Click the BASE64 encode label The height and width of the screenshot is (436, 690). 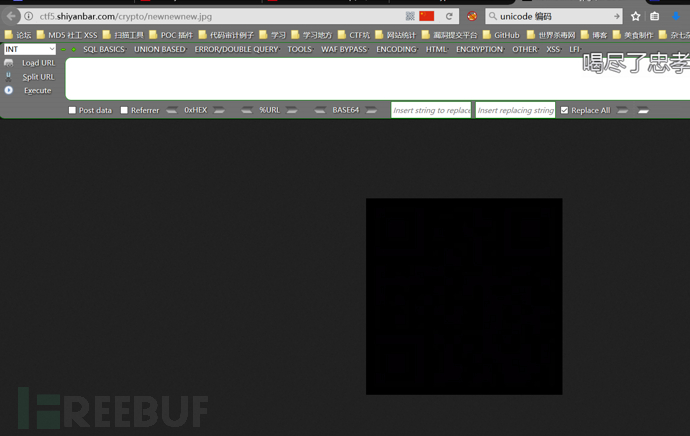(346, 110)
